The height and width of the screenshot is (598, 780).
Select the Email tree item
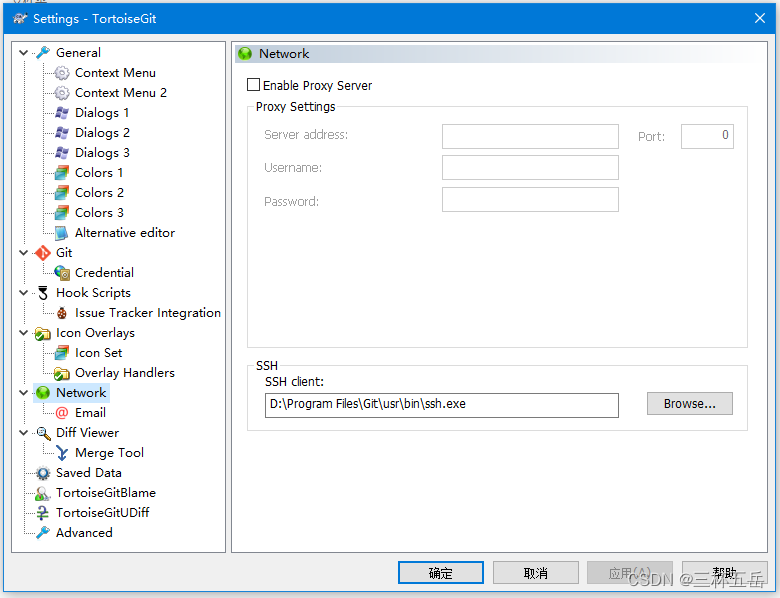tap(90, 412)
